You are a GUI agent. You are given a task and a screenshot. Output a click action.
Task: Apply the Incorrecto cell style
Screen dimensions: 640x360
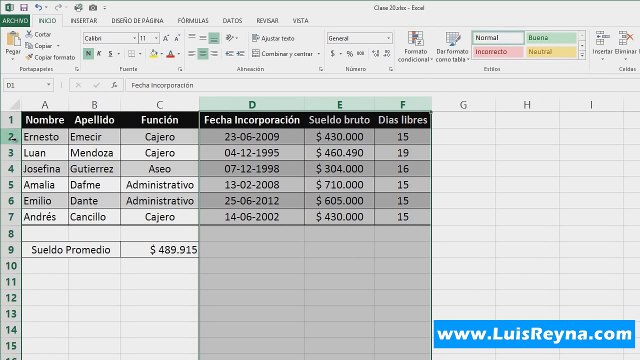coord(498,52)
